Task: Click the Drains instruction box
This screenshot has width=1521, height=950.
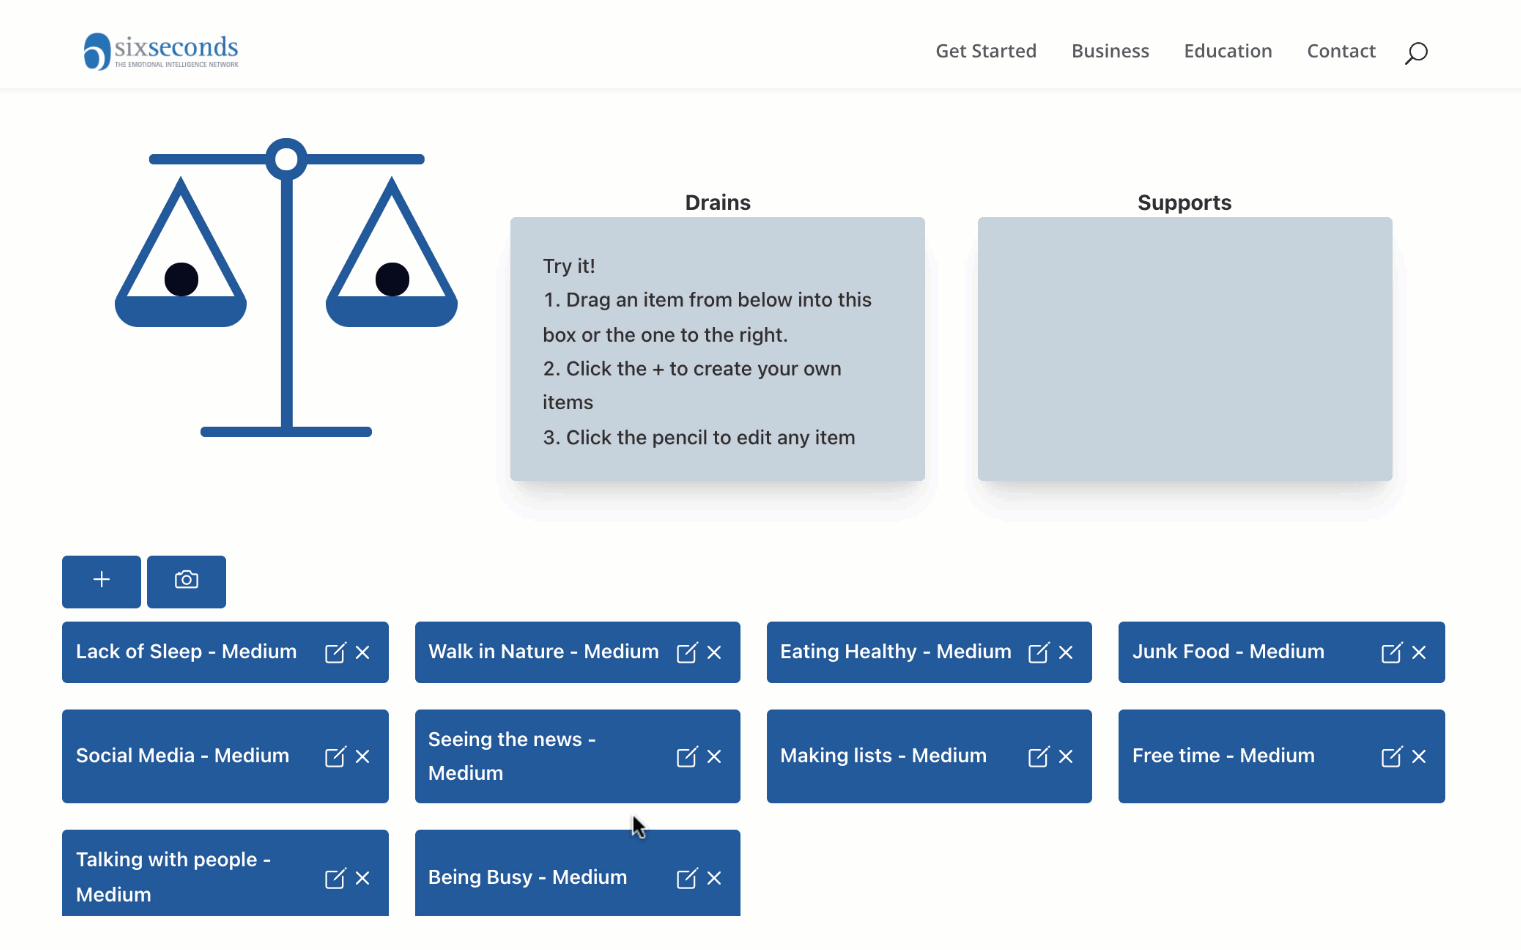Action: click(717, 349)
